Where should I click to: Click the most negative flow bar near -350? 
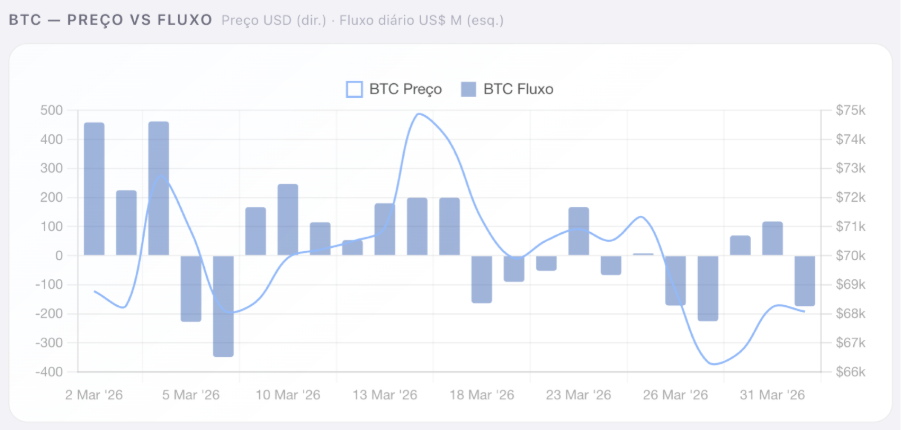pyautogui.click(x=223, y=305)
